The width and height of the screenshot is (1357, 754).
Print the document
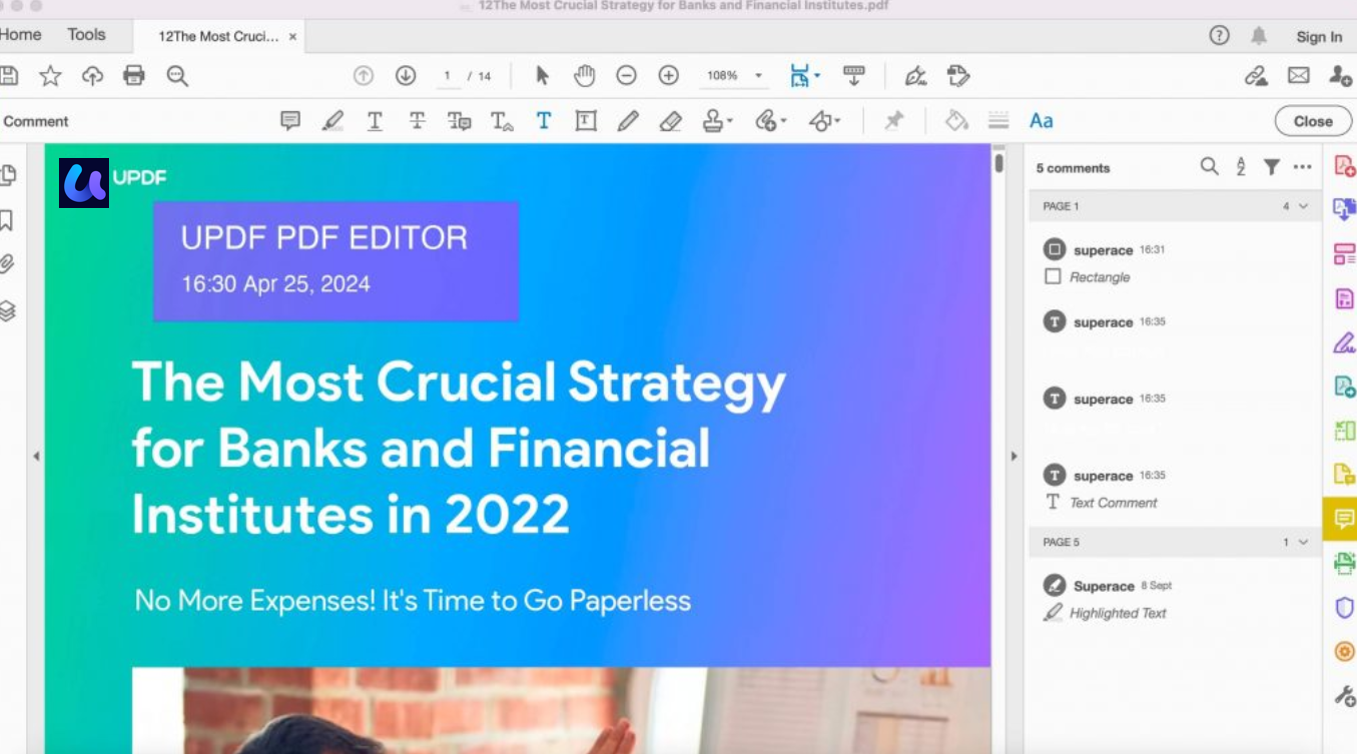pyautogui.click(x=134, y=76)
